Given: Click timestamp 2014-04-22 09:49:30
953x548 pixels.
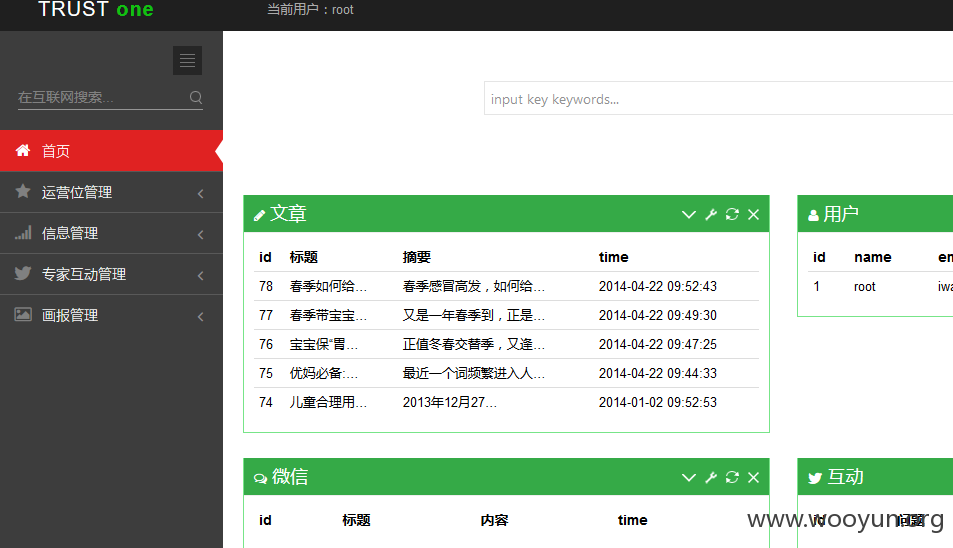Looking at the screenshot, I should [x=658, y=315].
